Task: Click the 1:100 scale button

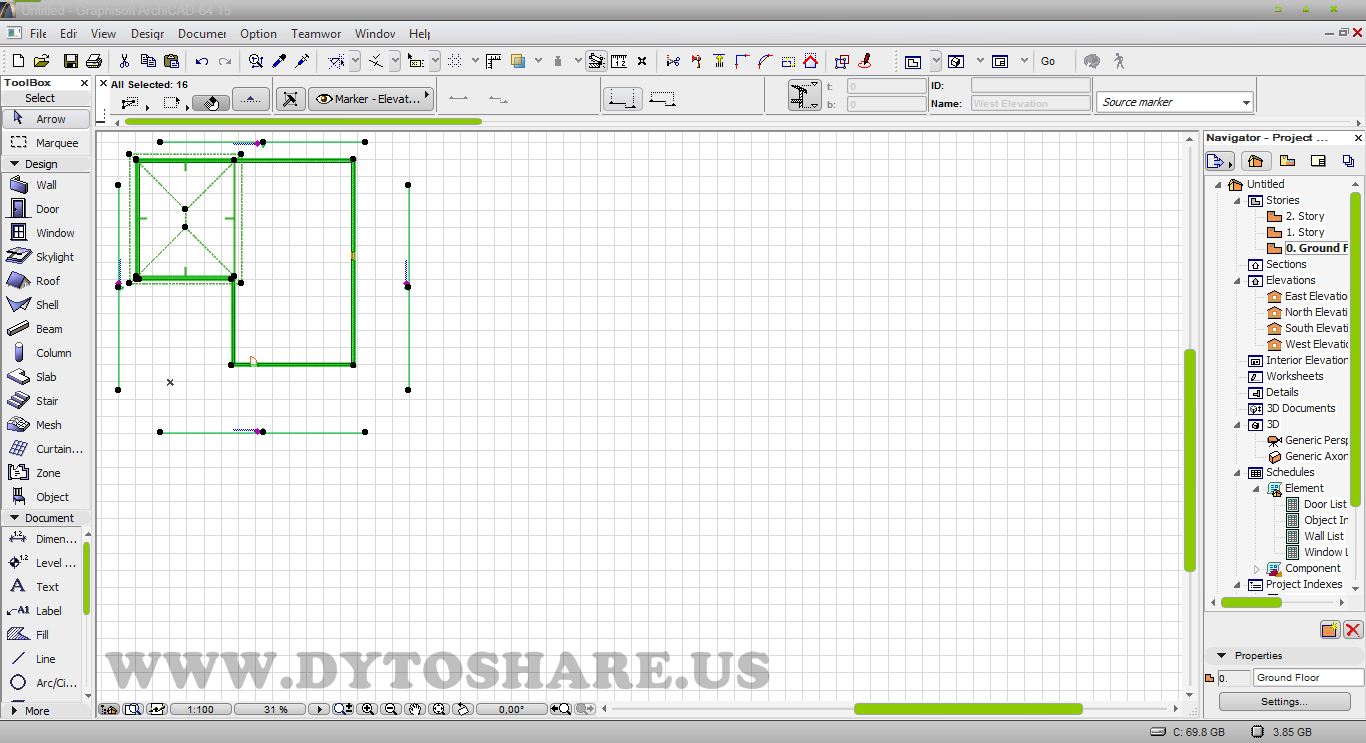Action: (x=200, y=709)
